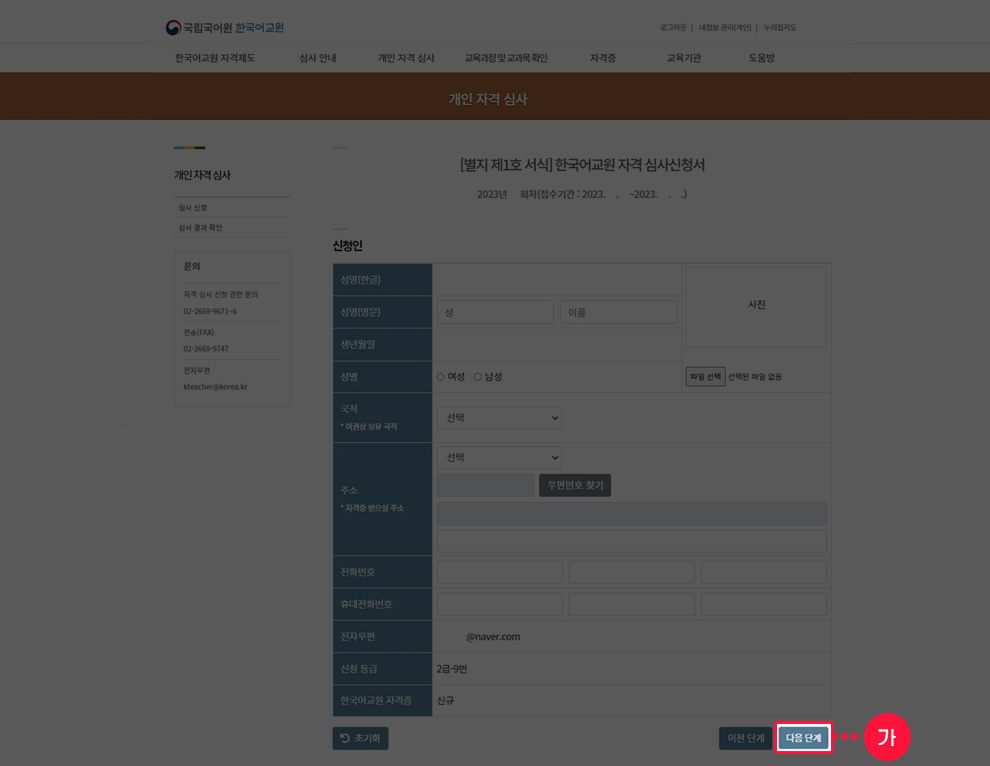Select the 개인 자격 심사 menu item
This screenshot has width=990, height=766.
click(406, 58)
